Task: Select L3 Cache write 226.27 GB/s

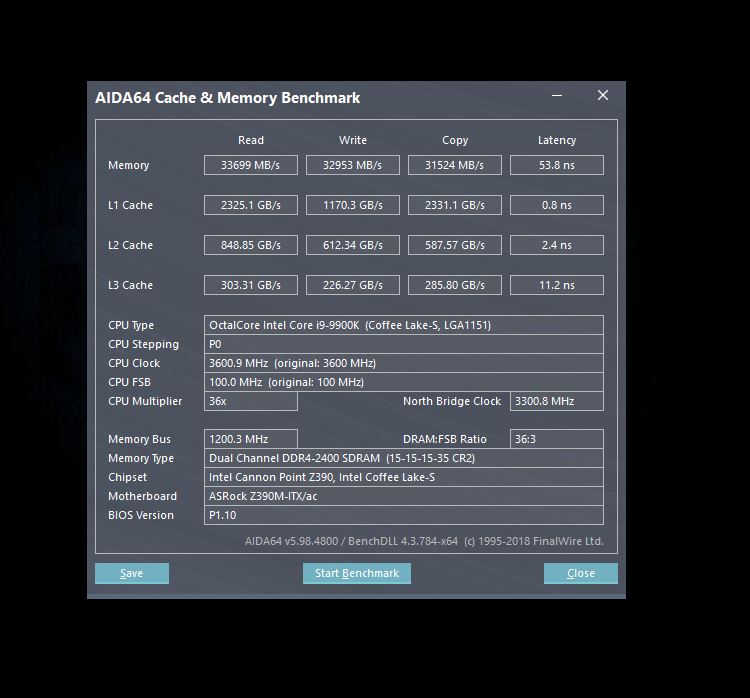Action: pos(353,285)
